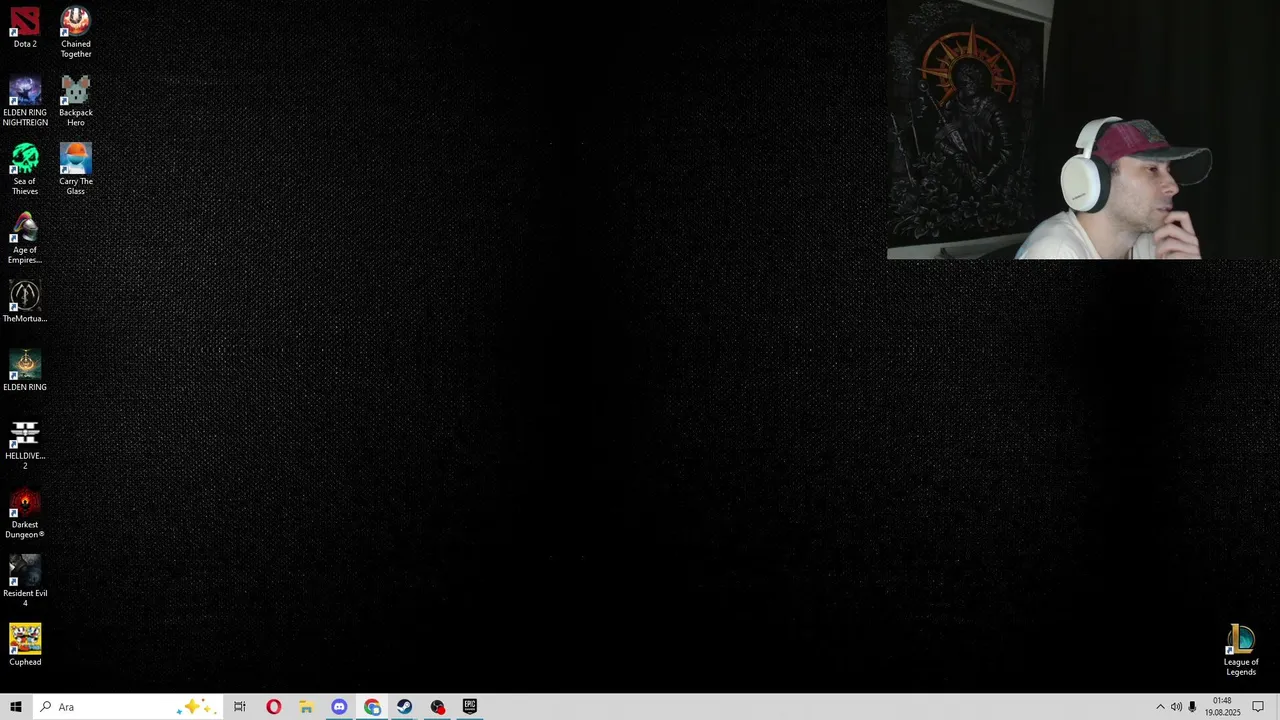Open Steam from the taskbar

(x=404, y=707)
